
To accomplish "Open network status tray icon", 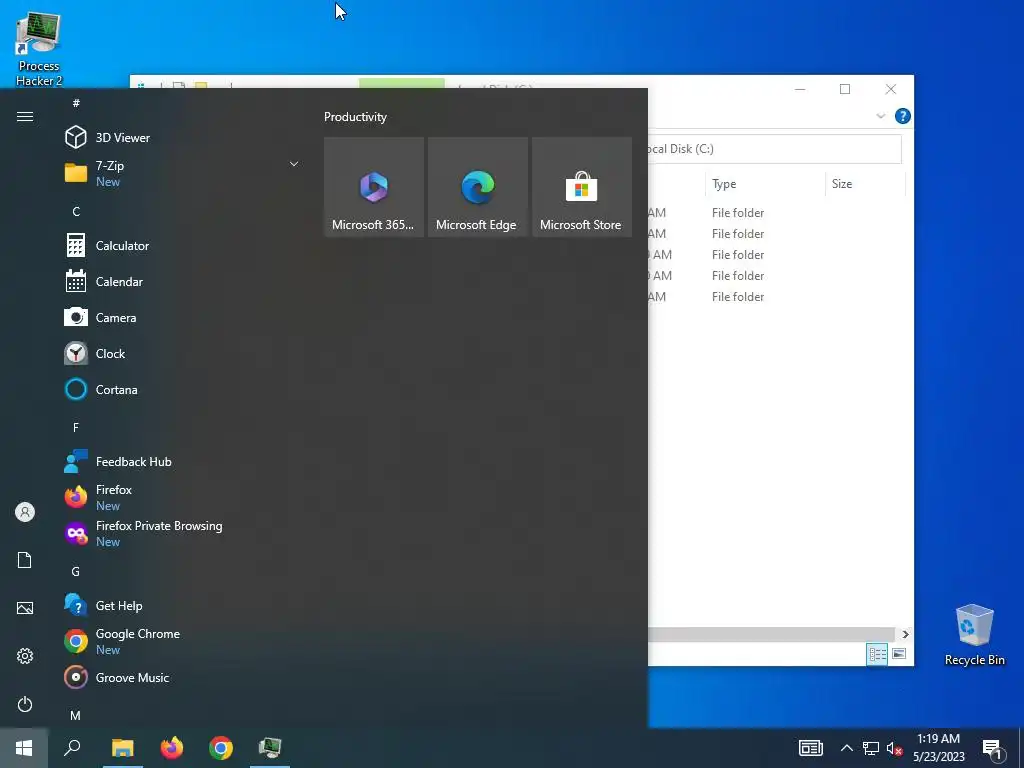I will pyautogui.click(x=871, y=748).
